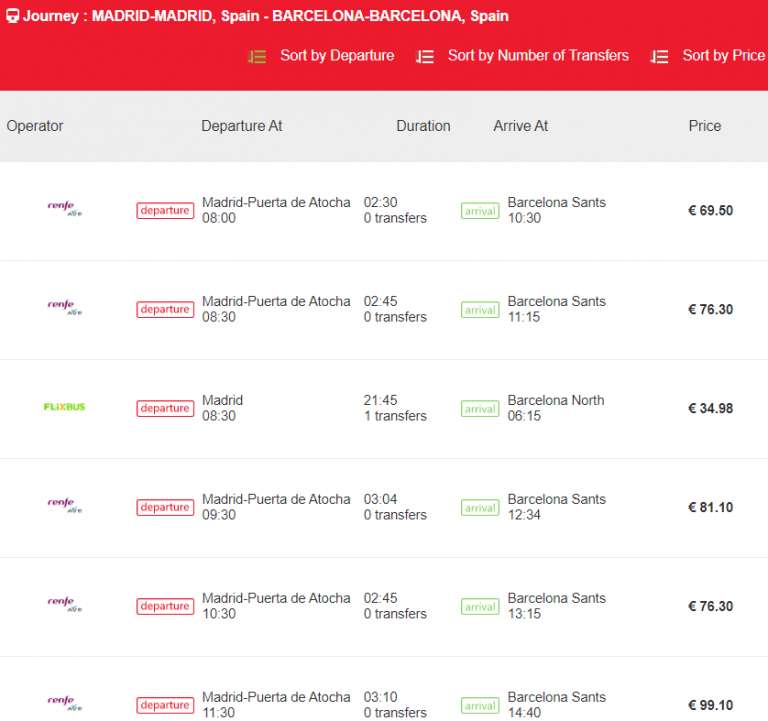
Task: Click the train icon beside Journey title
Action: [x=11, y=16]
